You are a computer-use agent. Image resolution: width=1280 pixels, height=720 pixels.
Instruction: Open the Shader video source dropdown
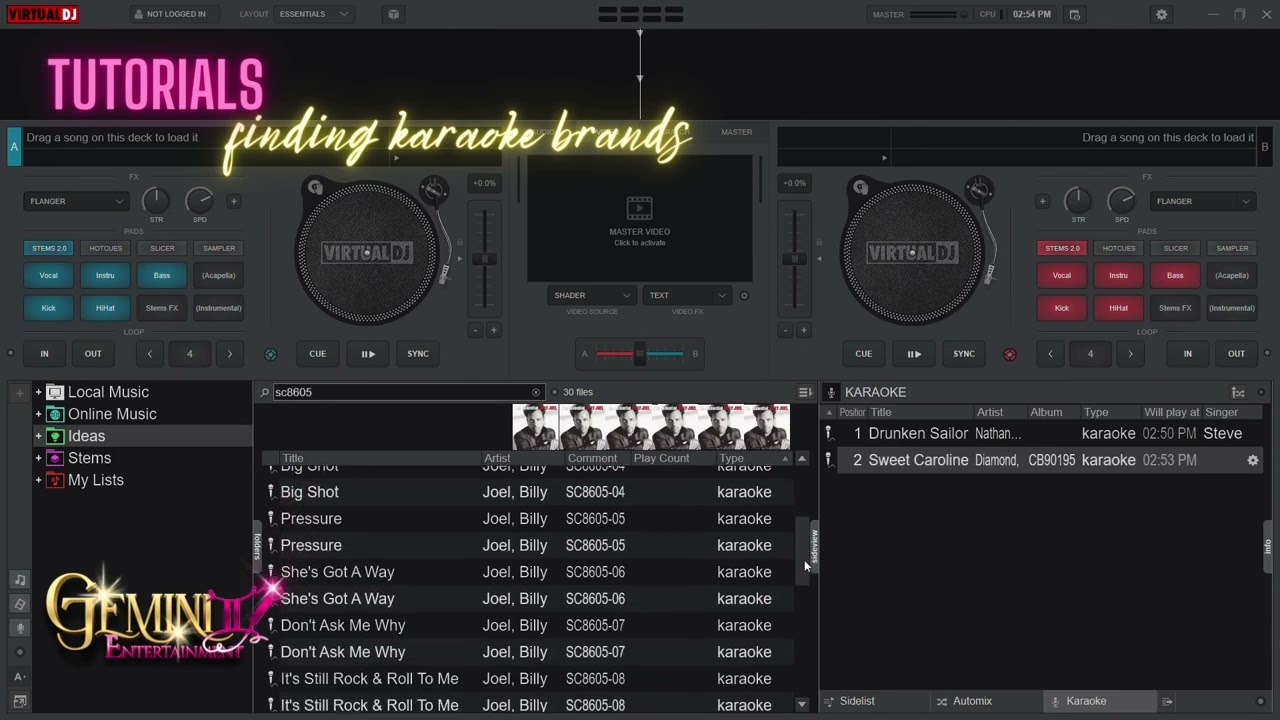pyautogui.click(x=591, y=295)
